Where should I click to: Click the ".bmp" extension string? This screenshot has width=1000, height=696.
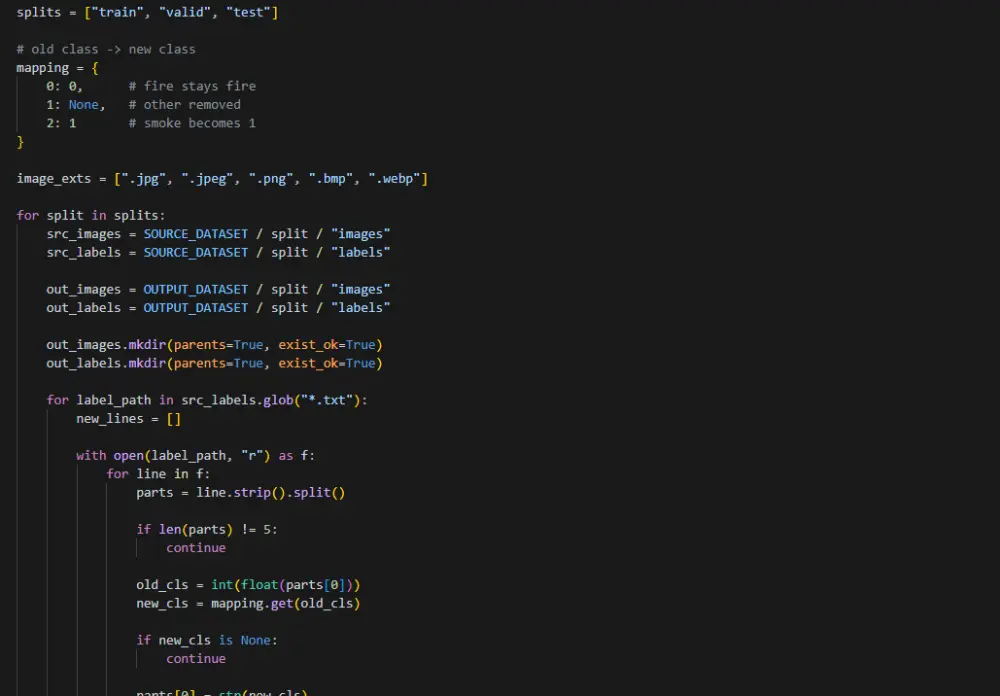coord(331,179)
